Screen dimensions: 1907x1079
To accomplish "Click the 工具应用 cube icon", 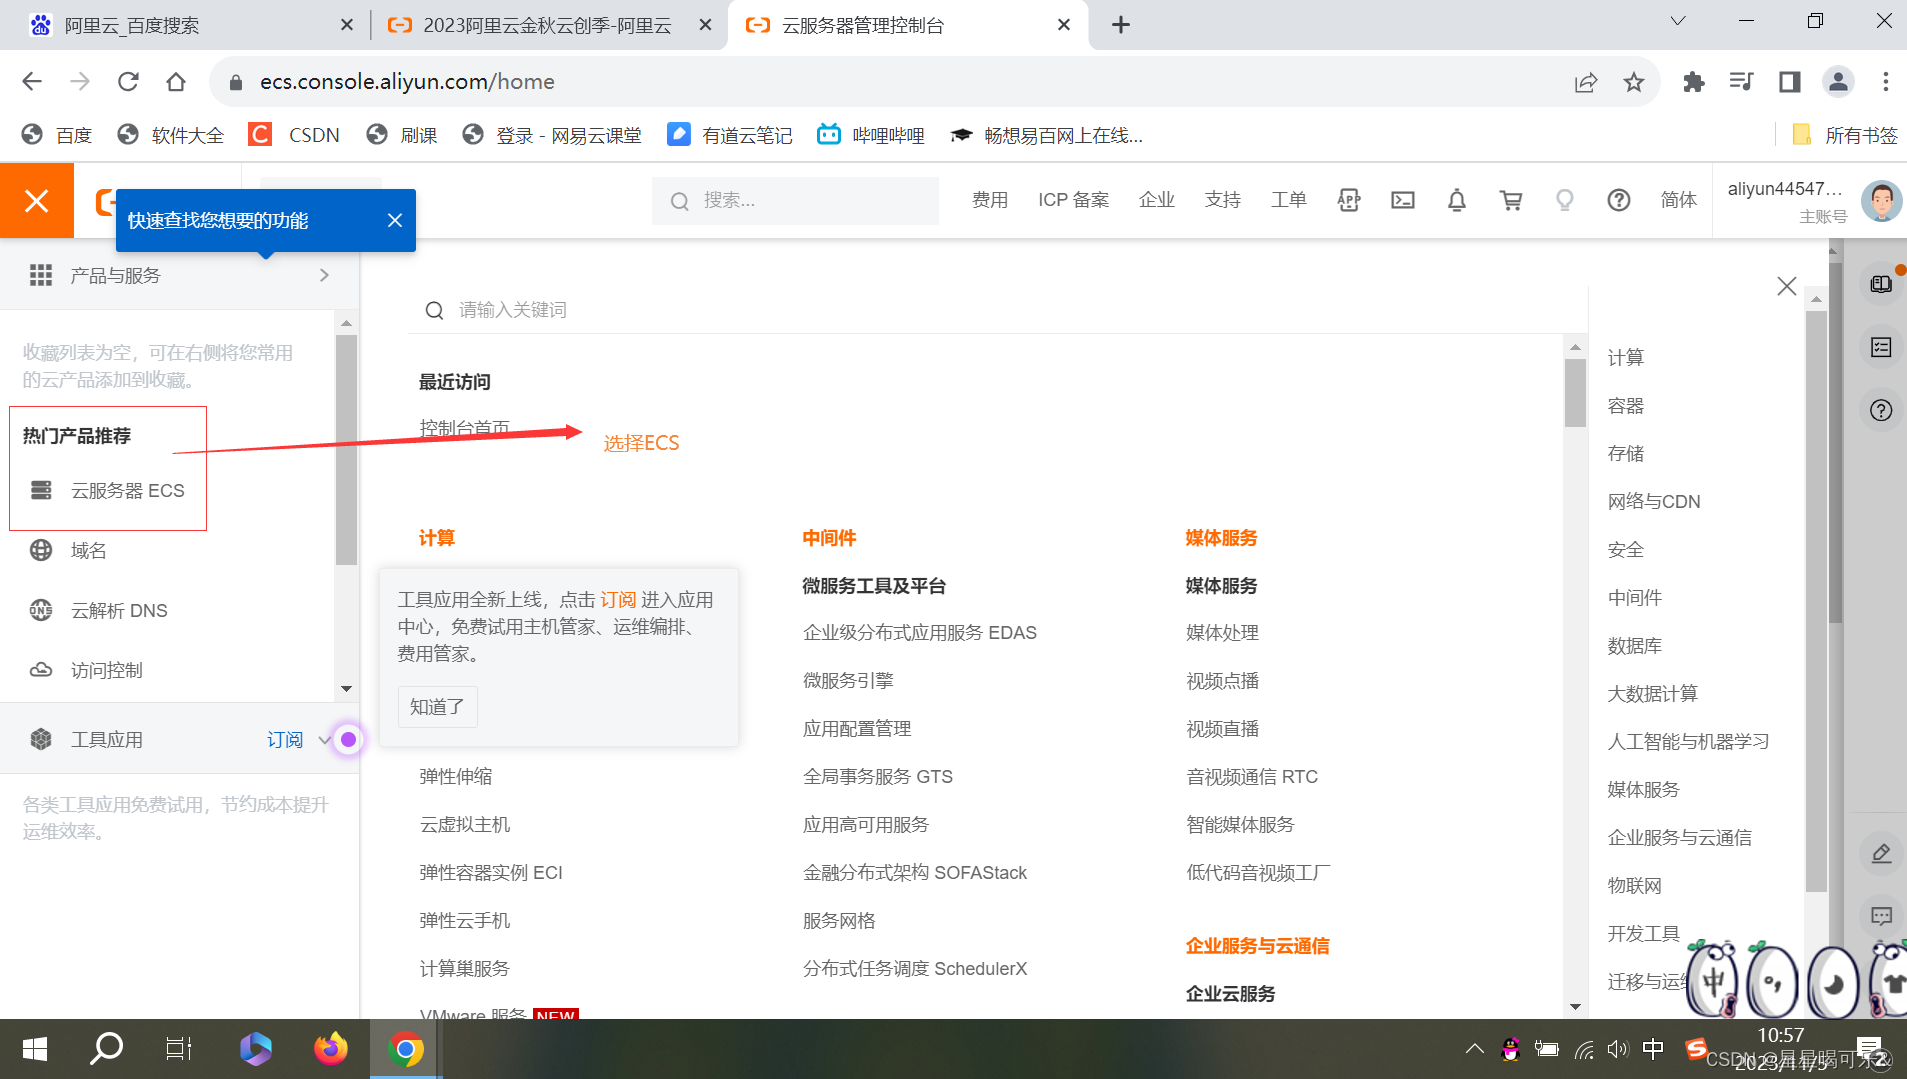I will point(41,739).
